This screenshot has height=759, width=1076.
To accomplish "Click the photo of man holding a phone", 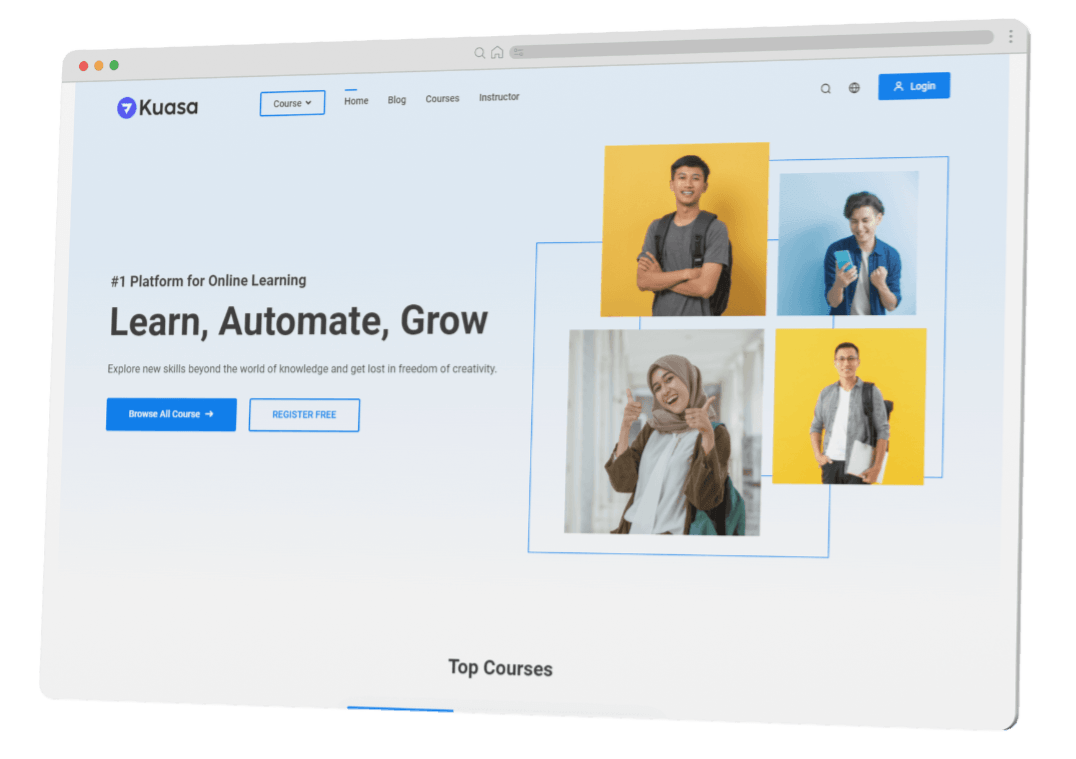I will click(x=847, y=243).
